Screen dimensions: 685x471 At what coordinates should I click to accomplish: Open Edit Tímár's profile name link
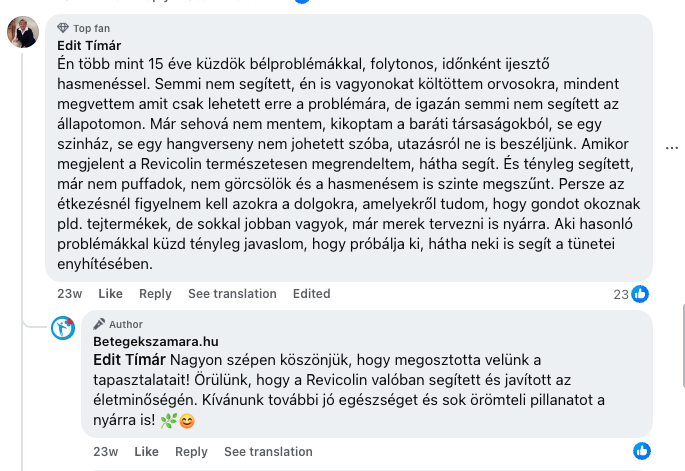[x=90, y=45]
